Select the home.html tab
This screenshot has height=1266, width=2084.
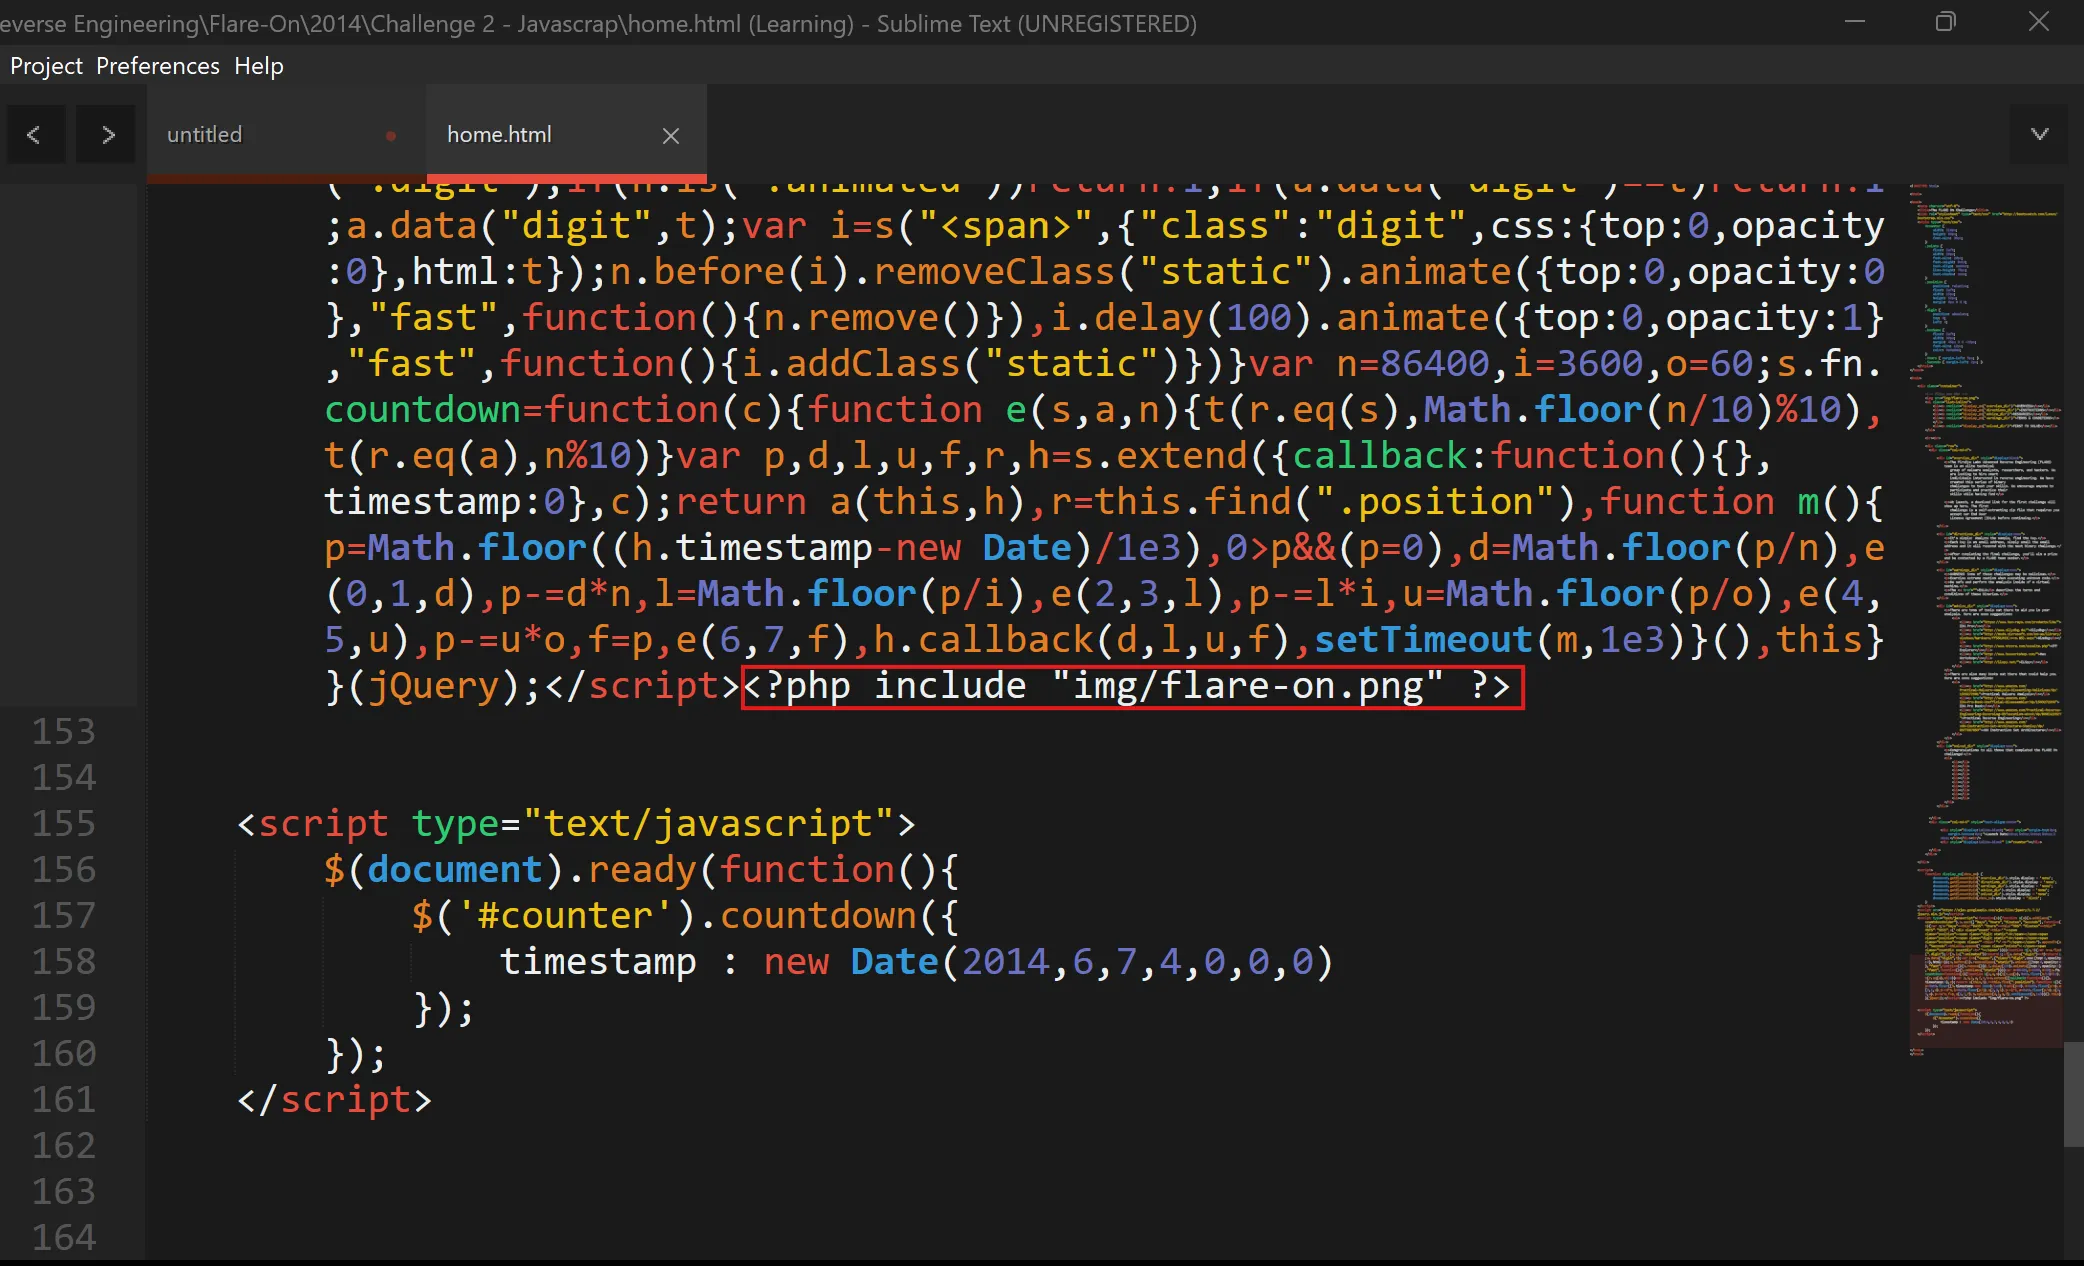tap(499, 135)
